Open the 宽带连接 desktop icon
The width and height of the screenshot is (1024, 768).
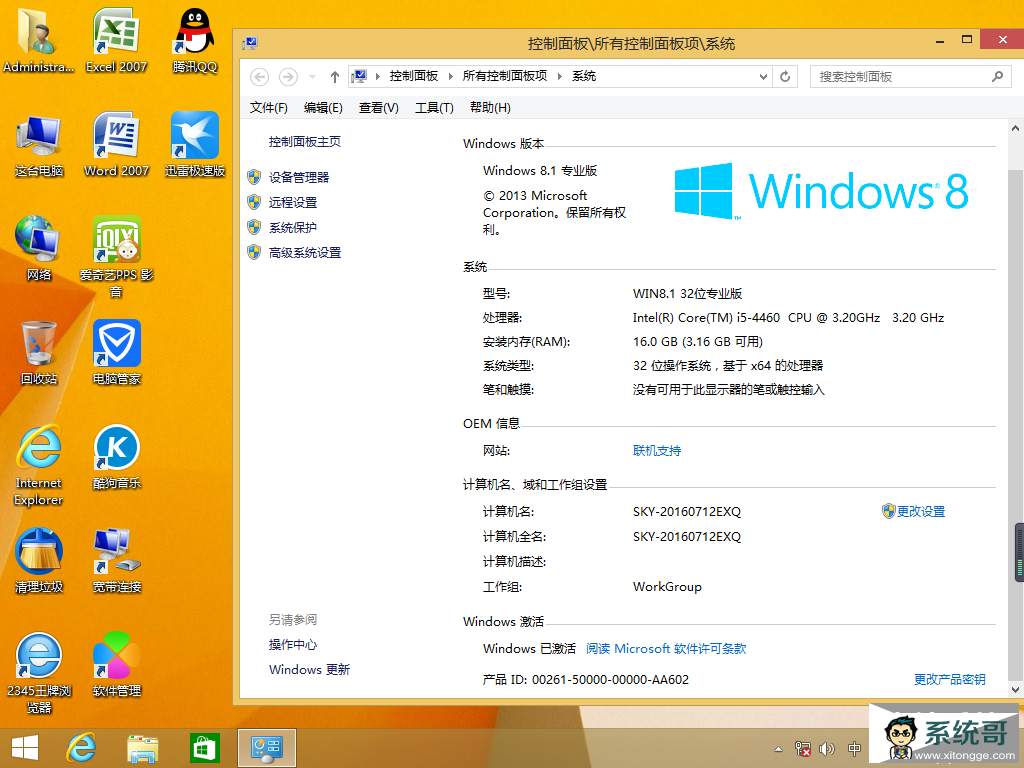[116, 561]
